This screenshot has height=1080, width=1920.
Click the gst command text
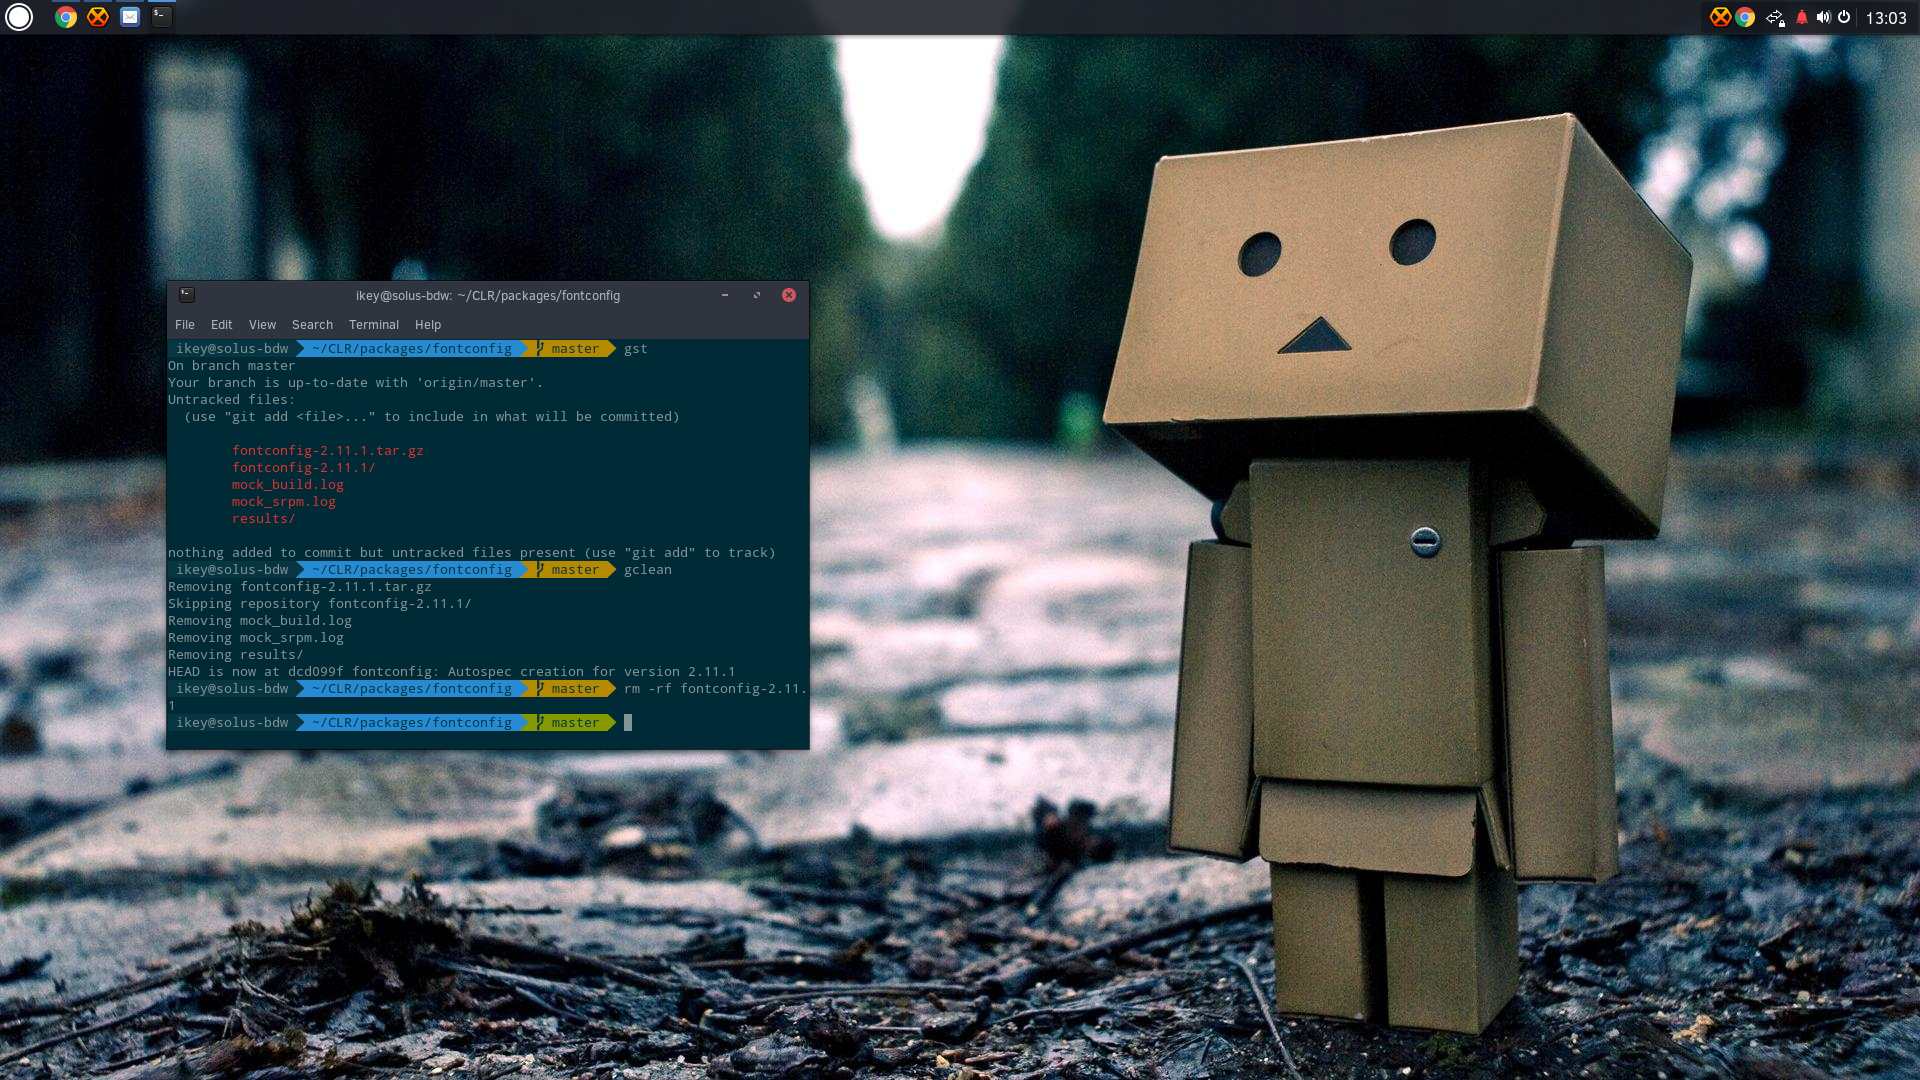pyautogui.click(x=636, y=349)
